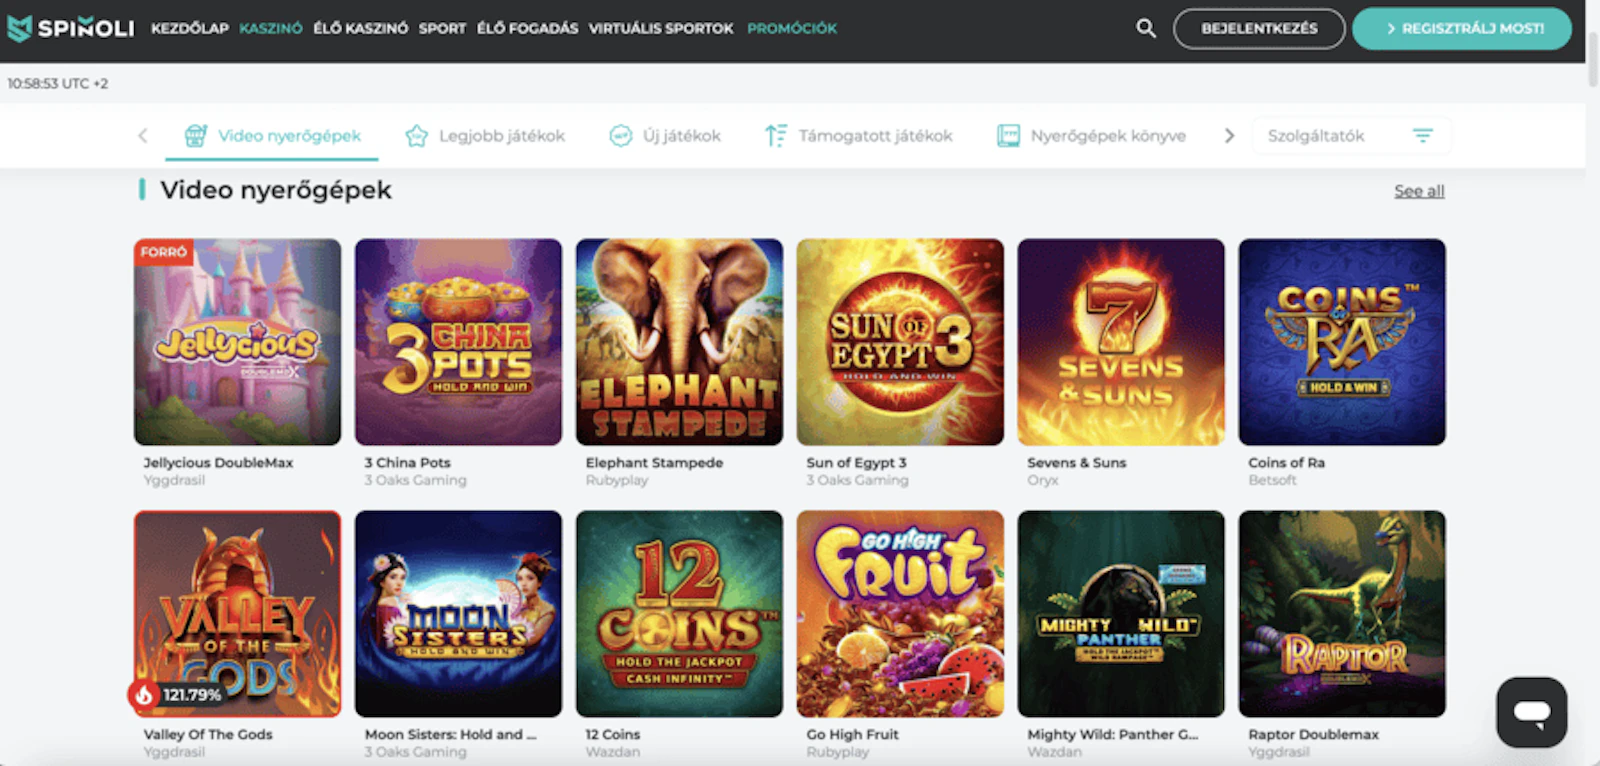This screenshot has width=1600, height=766.
Task: Launch the Coins of Ra game tile
Action: [x=1341, y=342]
